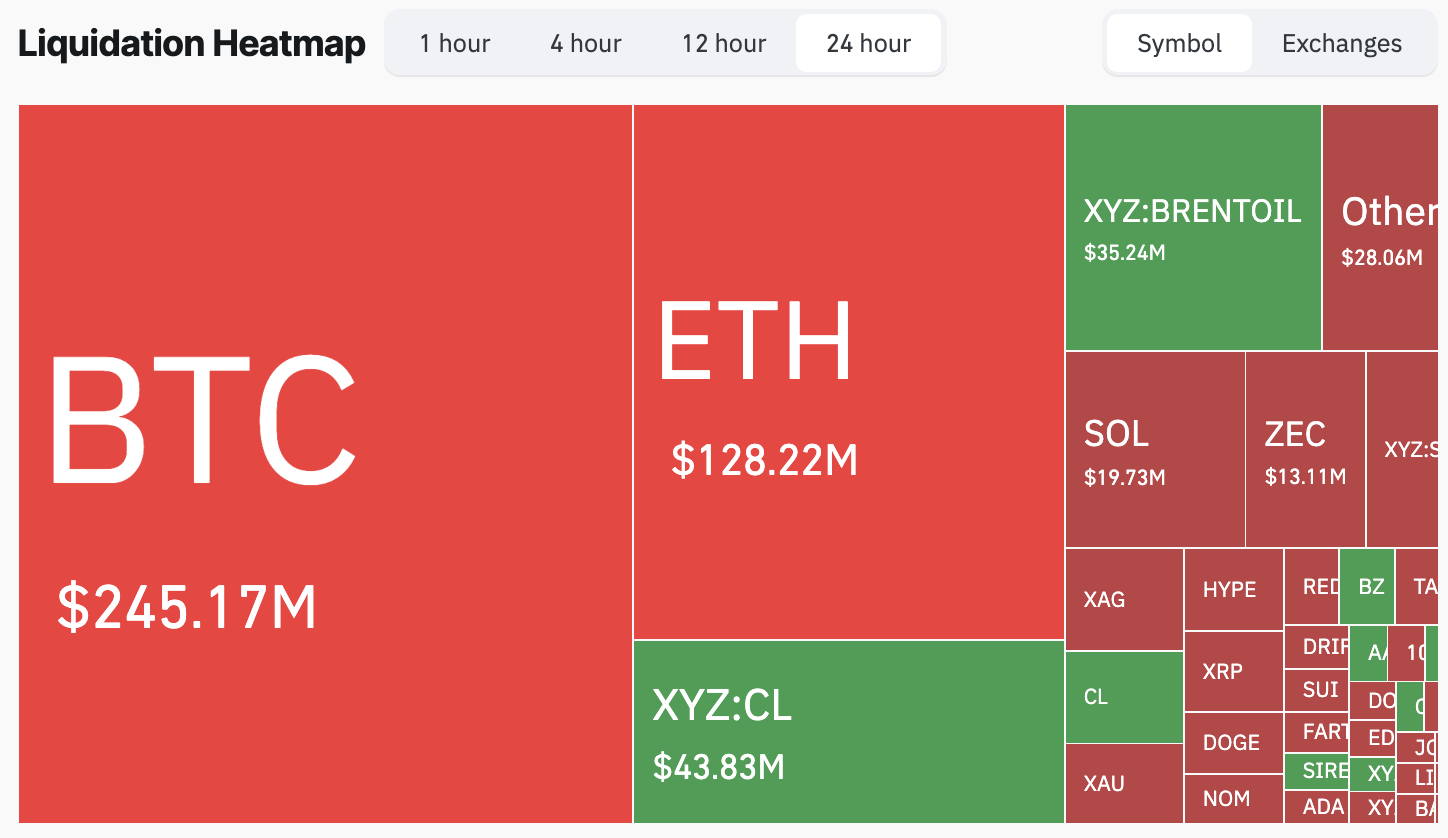Viewport: 1448px width, 838px height.
Task: Choose the 12 hour timeframe
Action: coord(724,44)
